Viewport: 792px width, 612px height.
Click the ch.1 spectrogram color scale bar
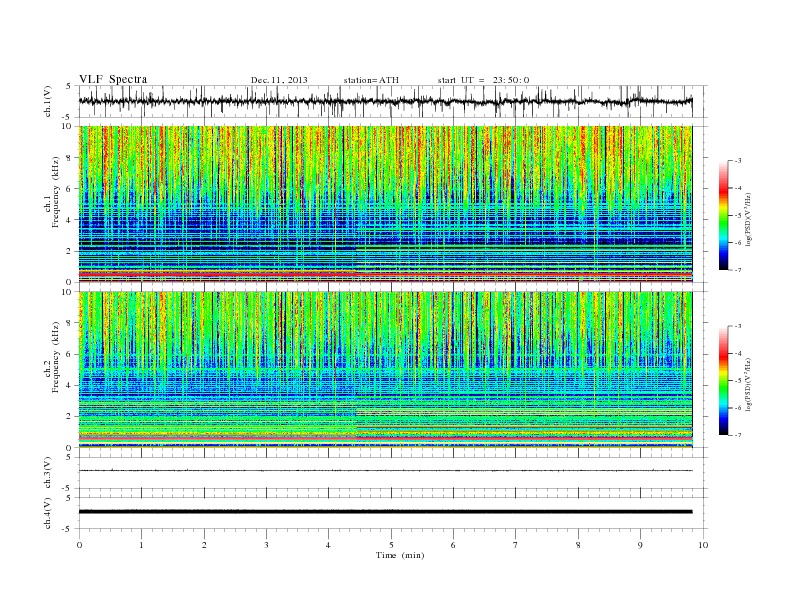[723, 216]
